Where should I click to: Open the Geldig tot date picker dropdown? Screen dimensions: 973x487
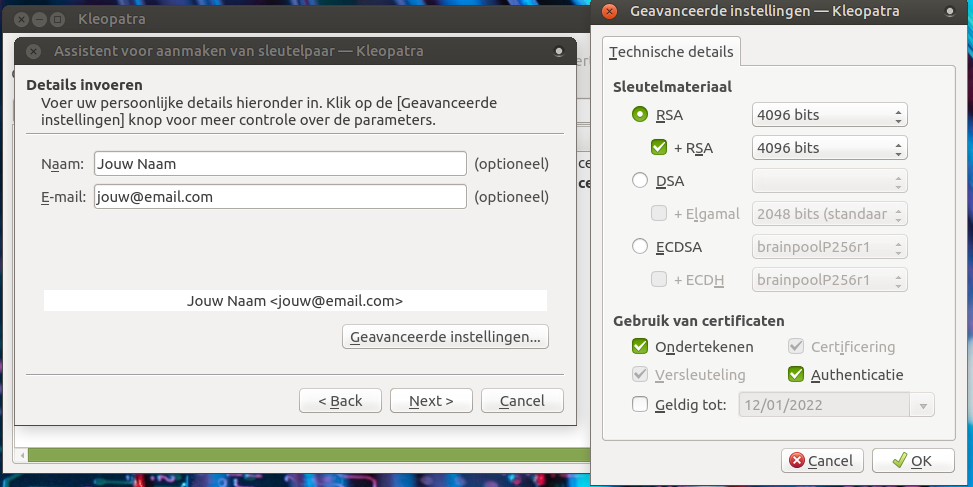(x=922, y=405)
